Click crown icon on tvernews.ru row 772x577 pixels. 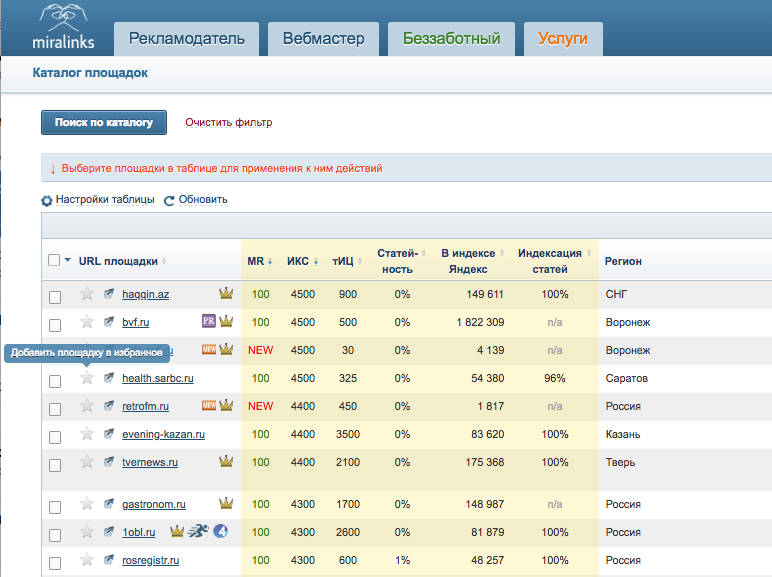click(226, 461)
